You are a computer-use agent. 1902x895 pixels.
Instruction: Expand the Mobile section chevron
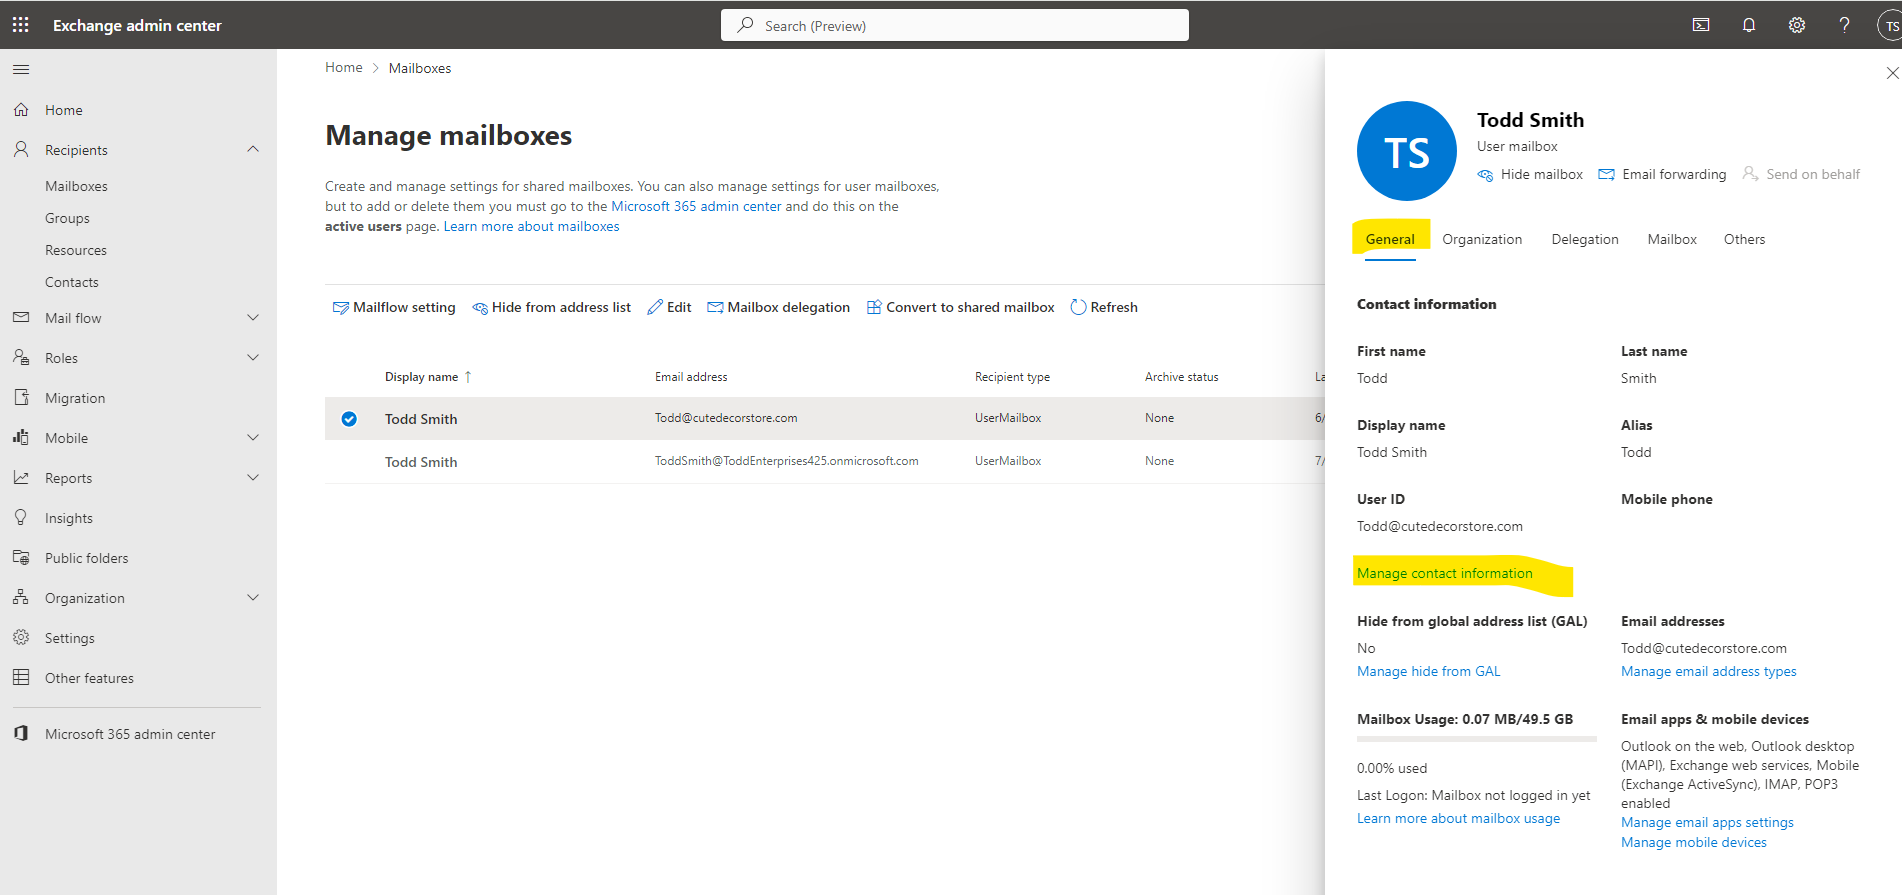tap(253, 437)
